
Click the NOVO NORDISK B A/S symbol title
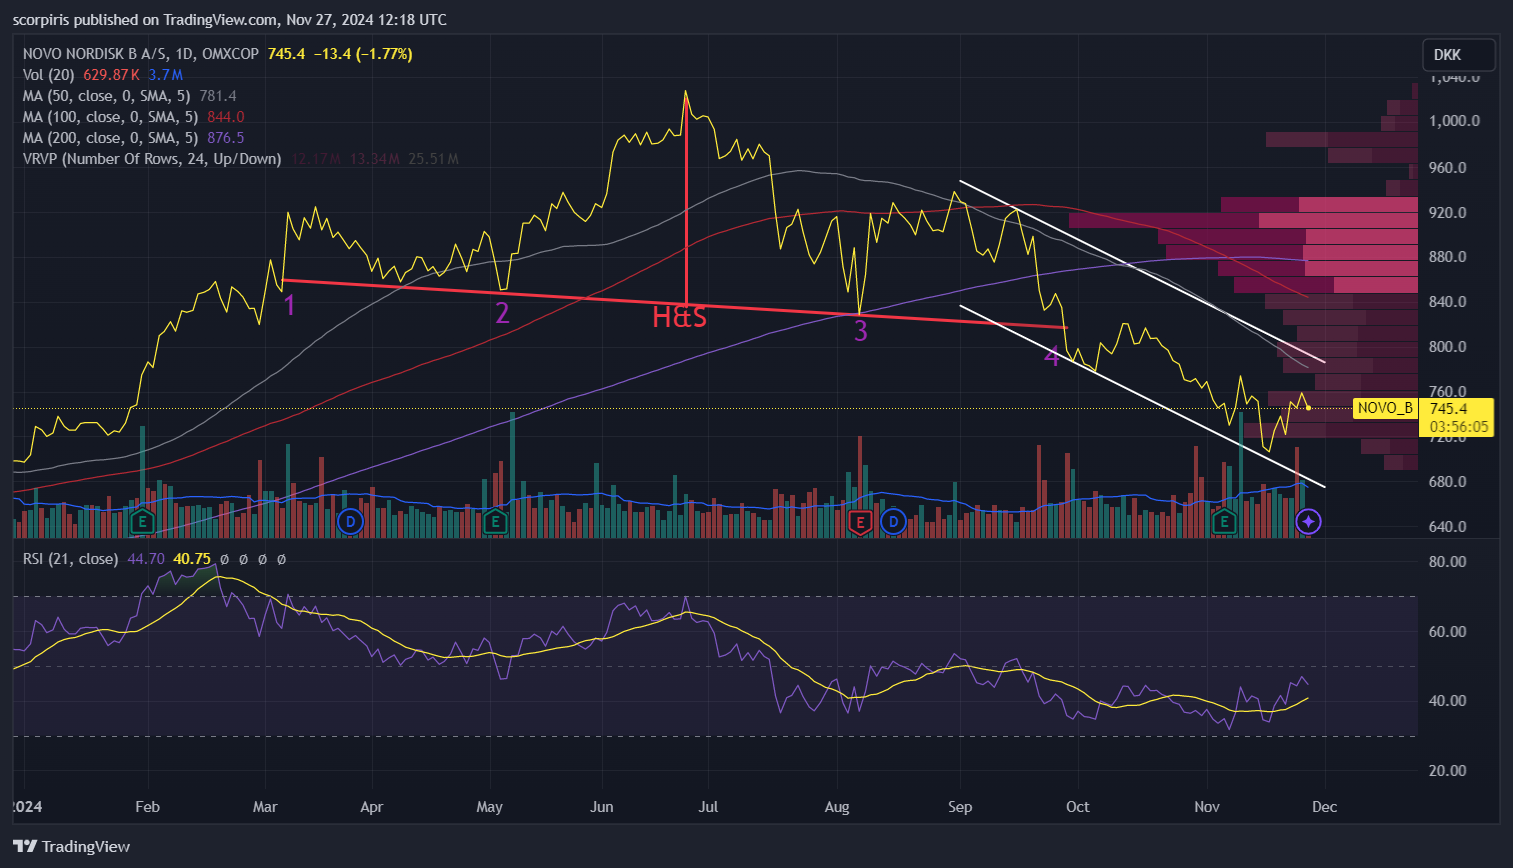[x=140, y=54]
